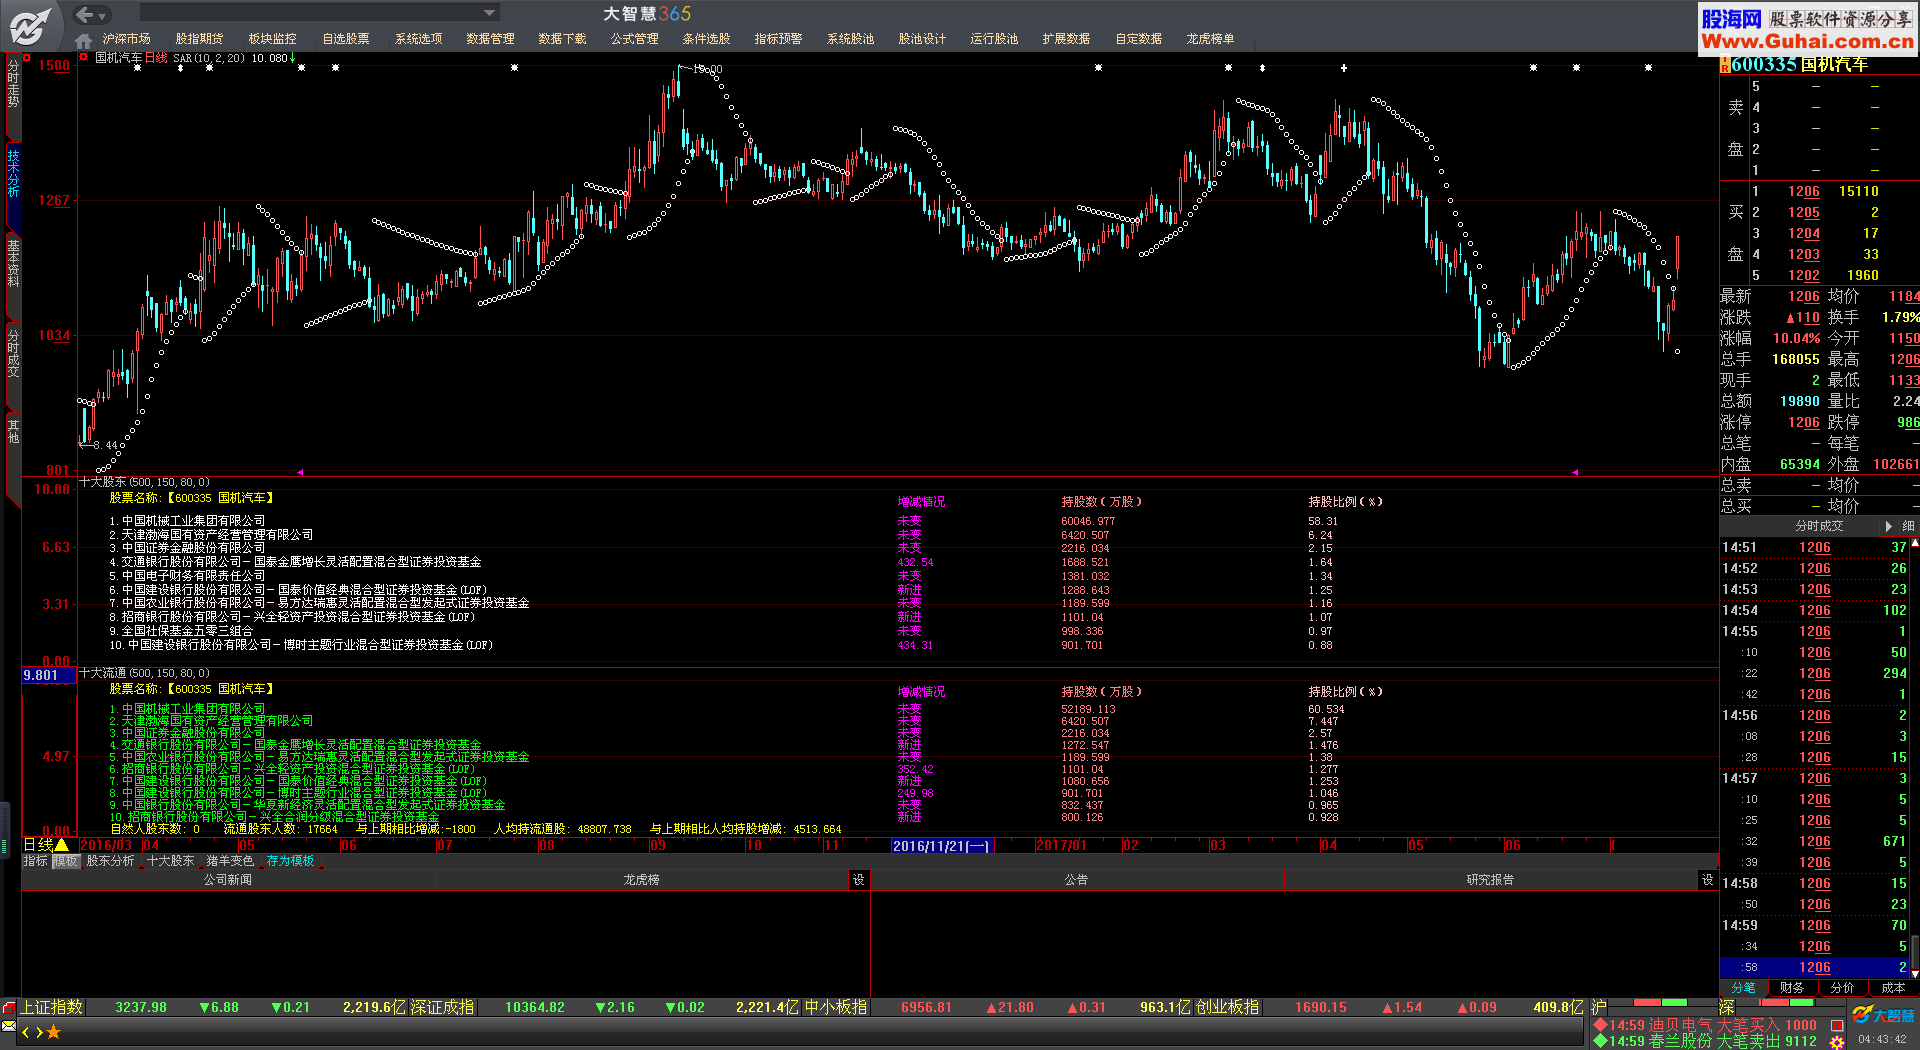Open the 运行股池 menu
The image size is (1920, 1050).
coord(994,39)
